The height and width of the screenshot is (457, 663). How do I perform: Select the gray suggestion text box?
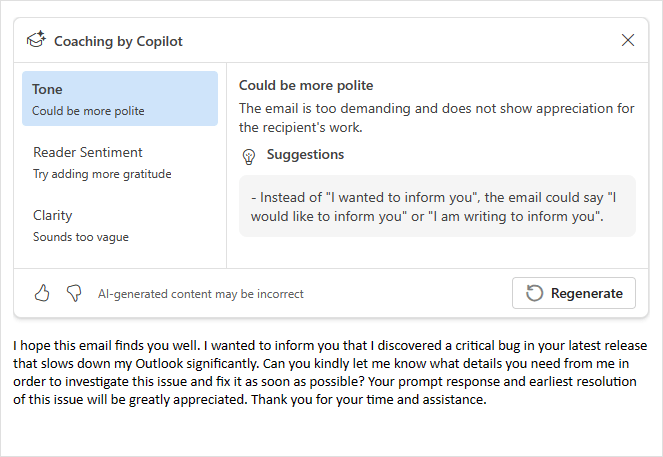point(437,207)
